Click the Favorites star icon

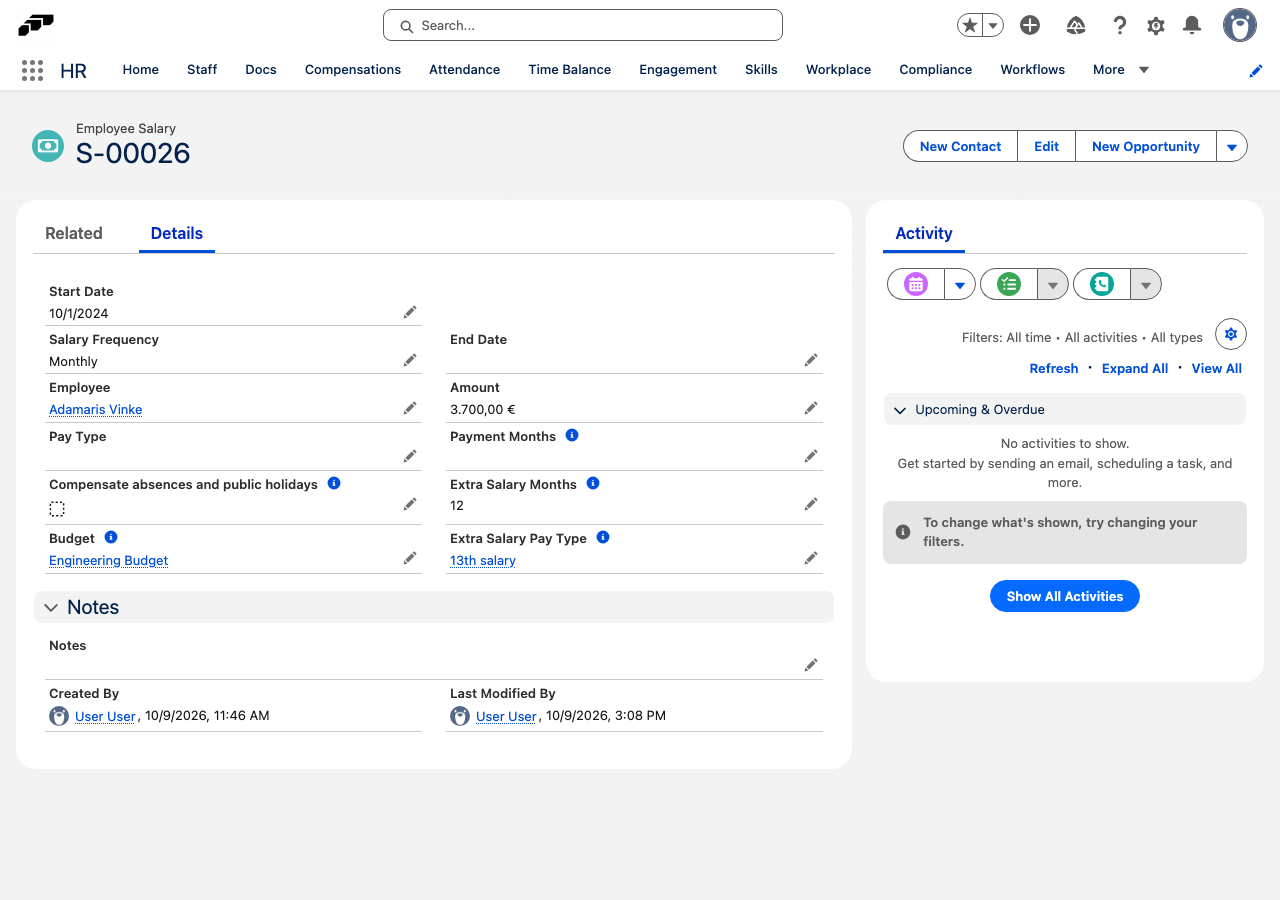coord(970,26)
